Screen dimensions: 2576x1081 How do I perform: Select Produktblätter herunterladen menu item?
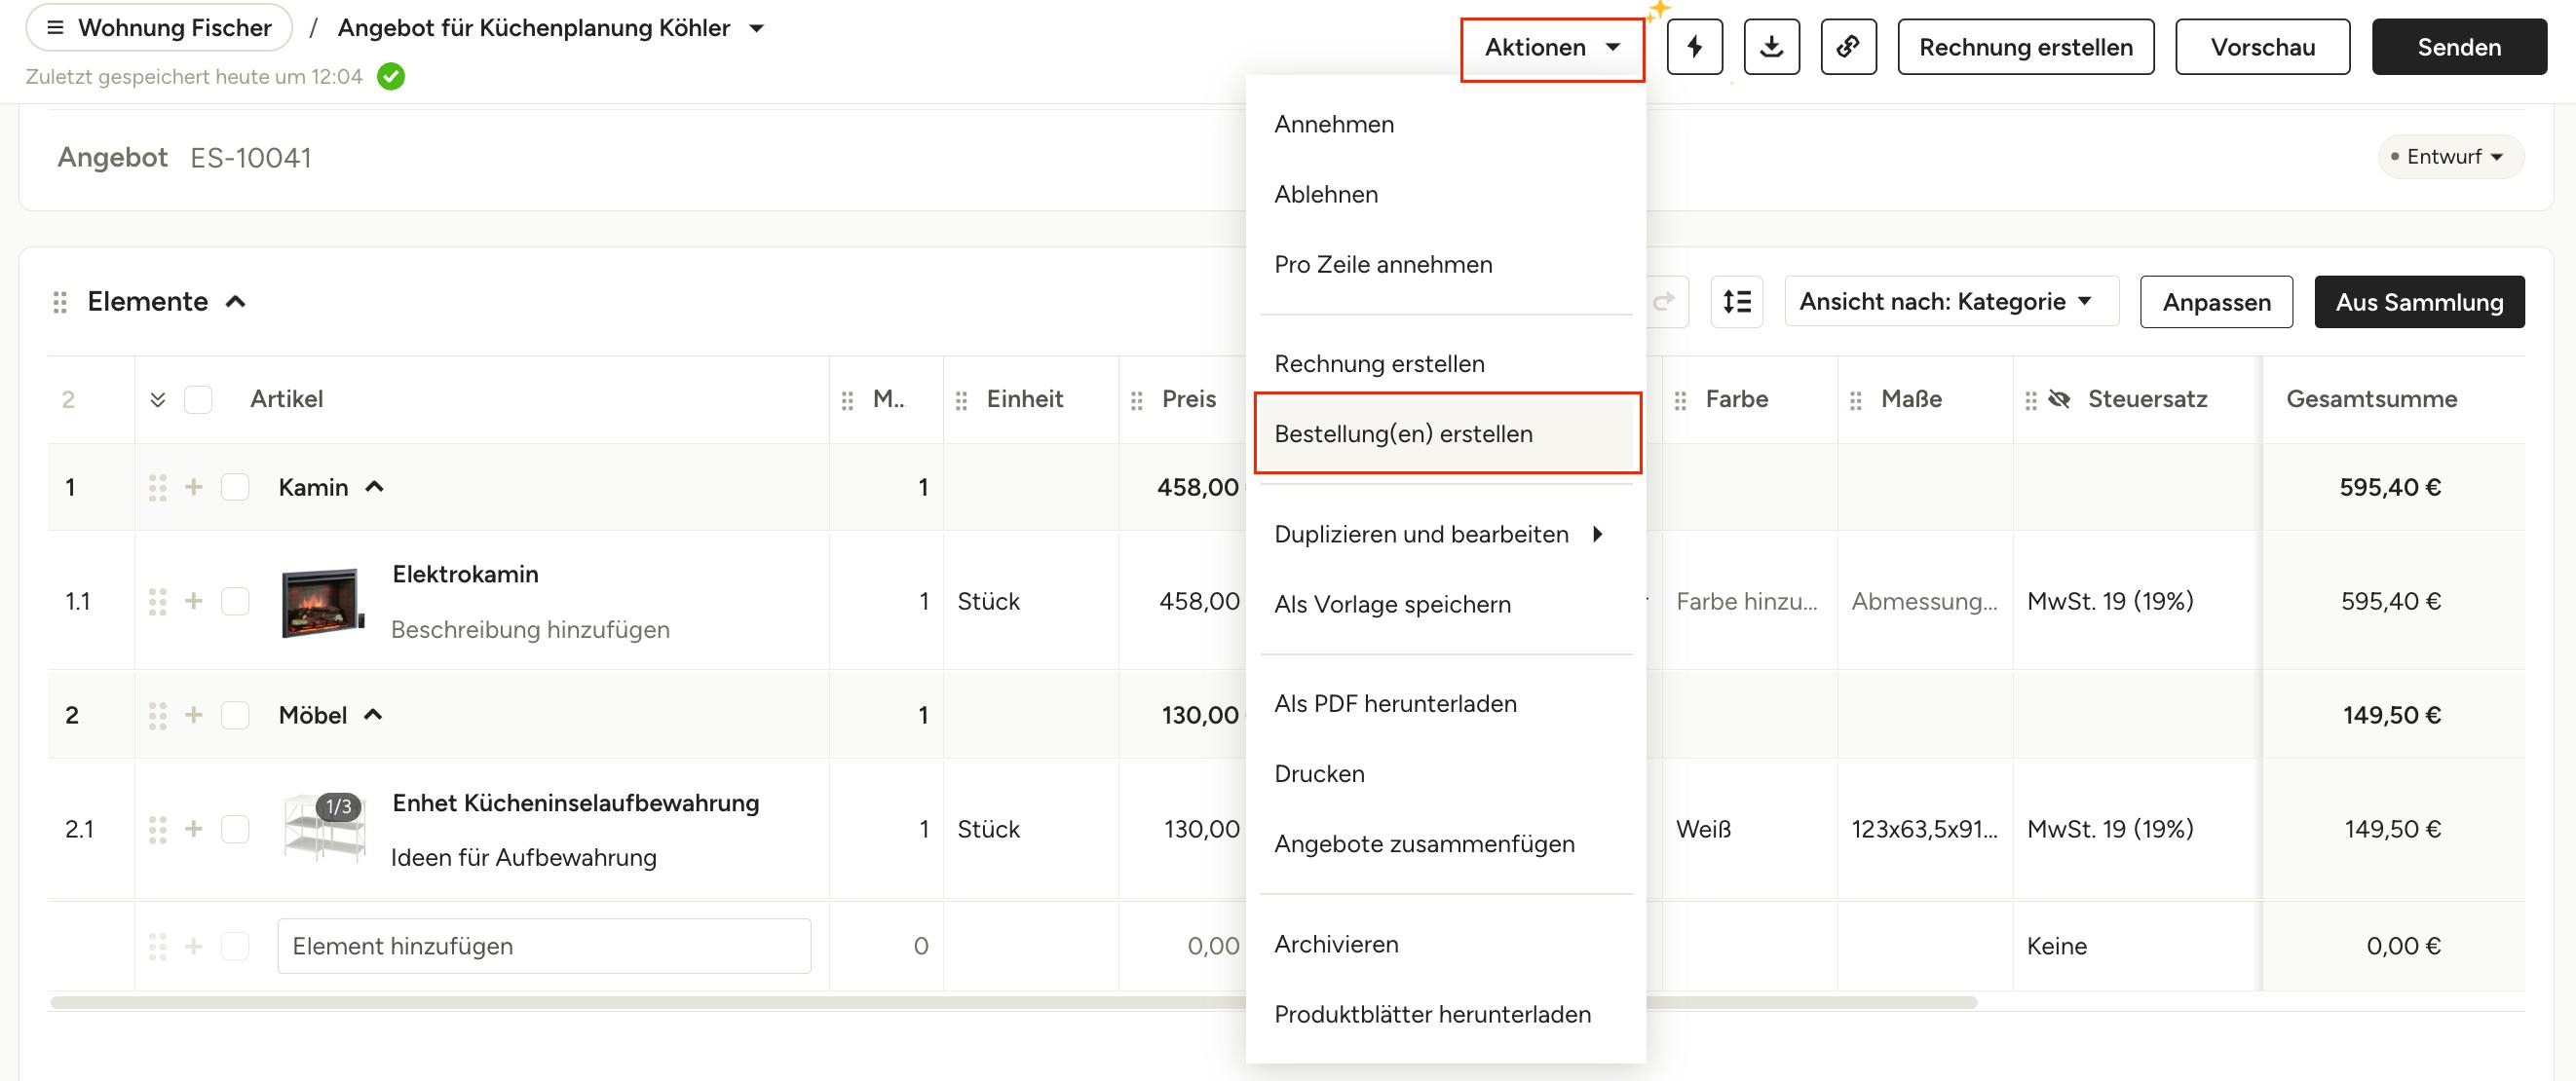[1445, 1014]
